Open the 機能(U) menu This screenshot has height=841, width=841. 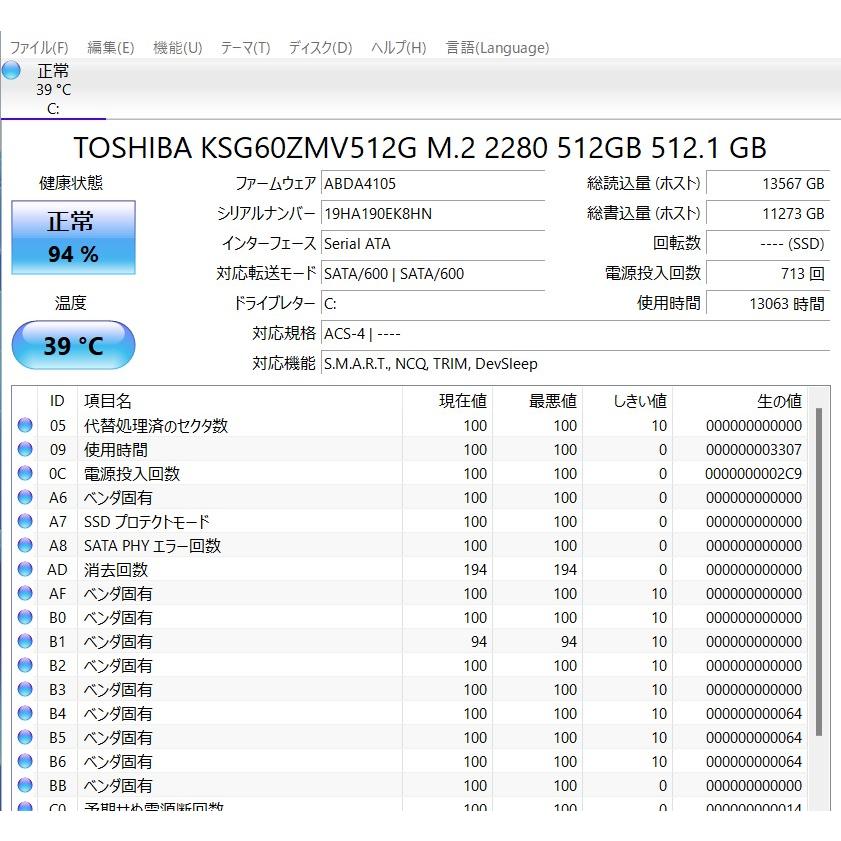click(x=178, y=48)
